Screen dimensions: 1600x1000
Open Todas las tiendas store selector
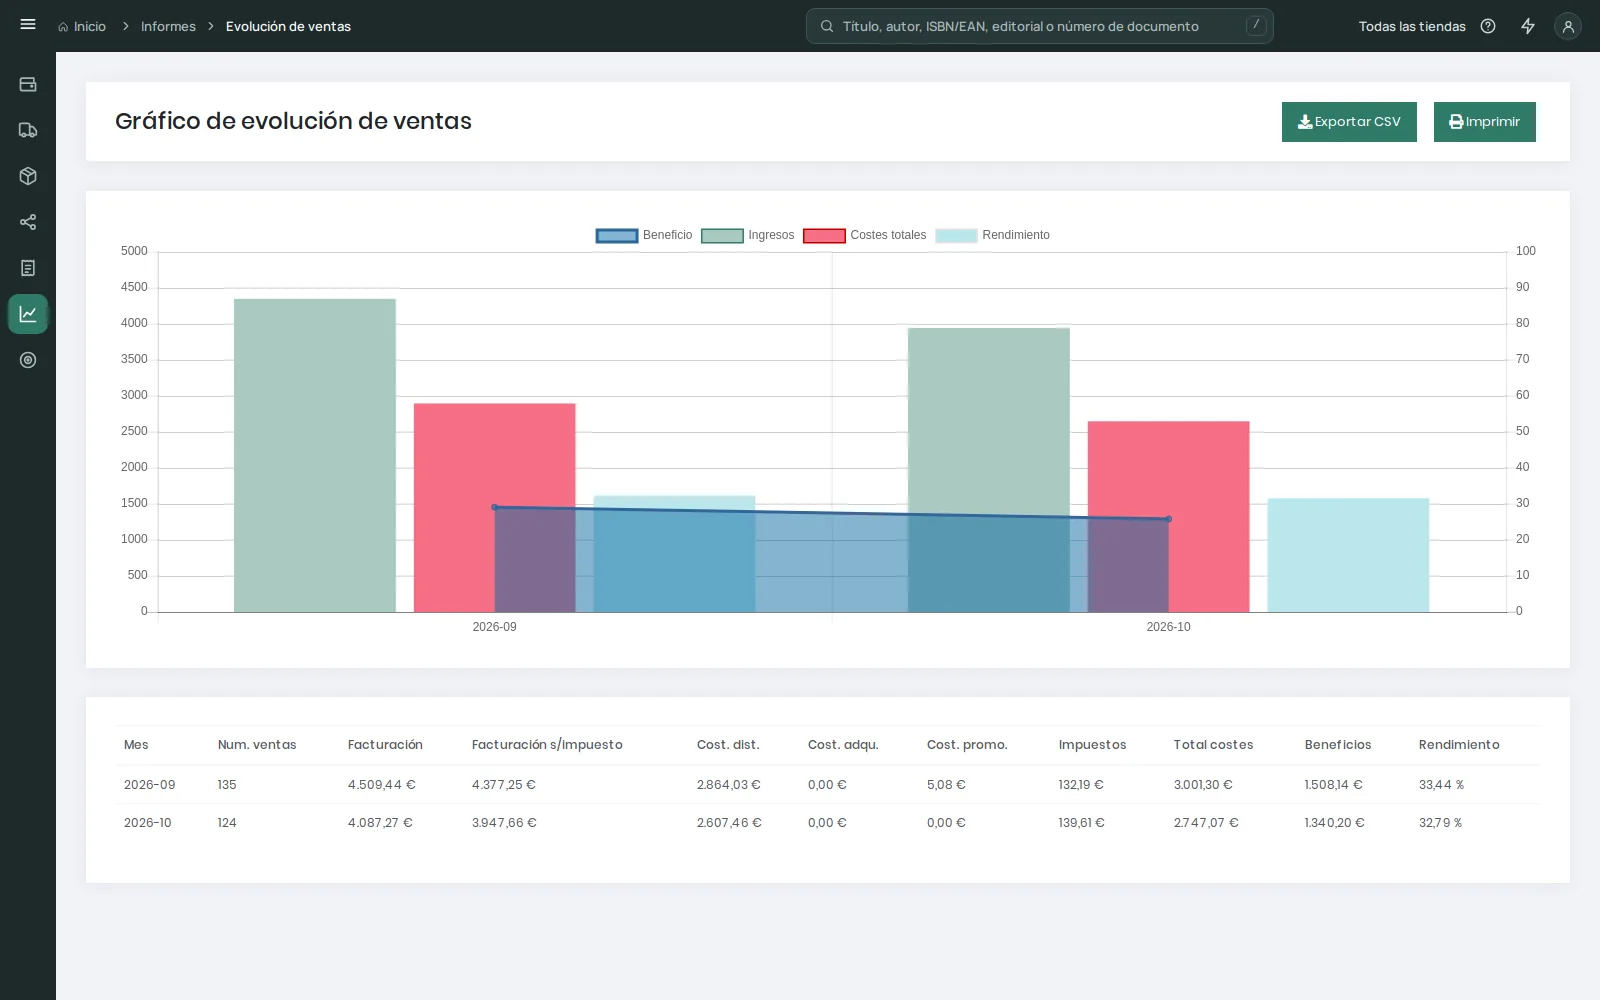pyautogui.click(x=1412, y=27)
